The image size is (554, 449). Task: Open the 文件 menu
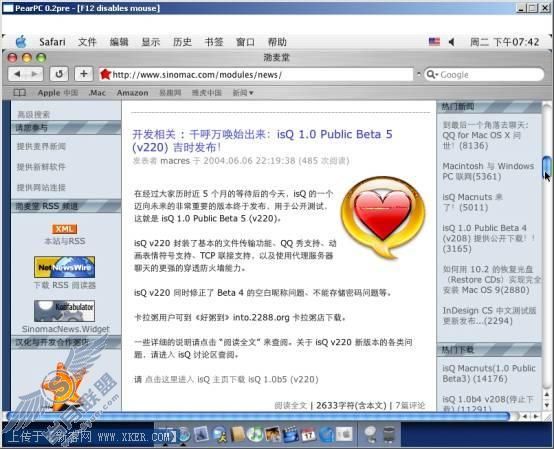[x=87, y=42]
